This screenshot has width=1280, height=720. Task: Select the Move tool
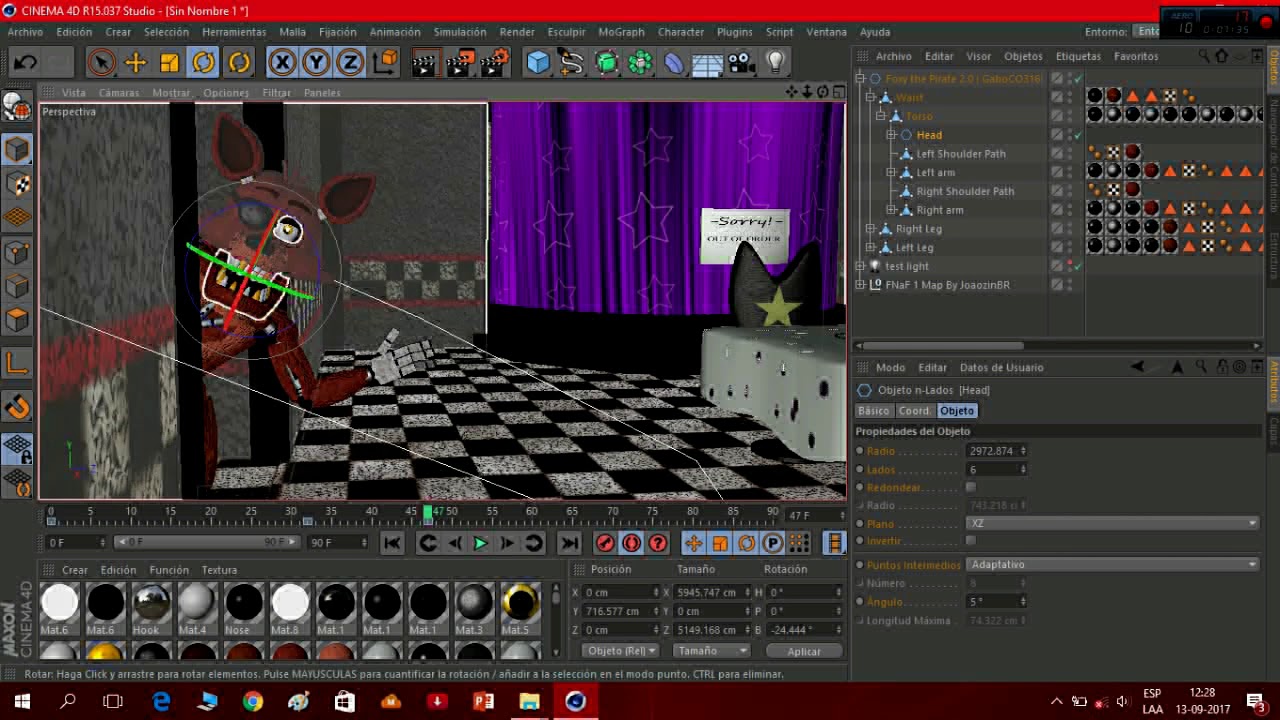pyautogui.click(x=135, y=62)
